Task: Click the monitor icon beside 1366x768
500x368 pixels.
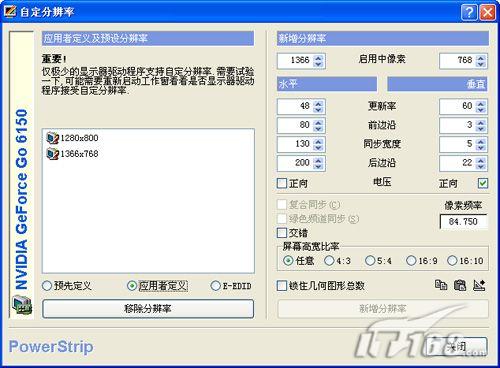Action: [53, 154]
